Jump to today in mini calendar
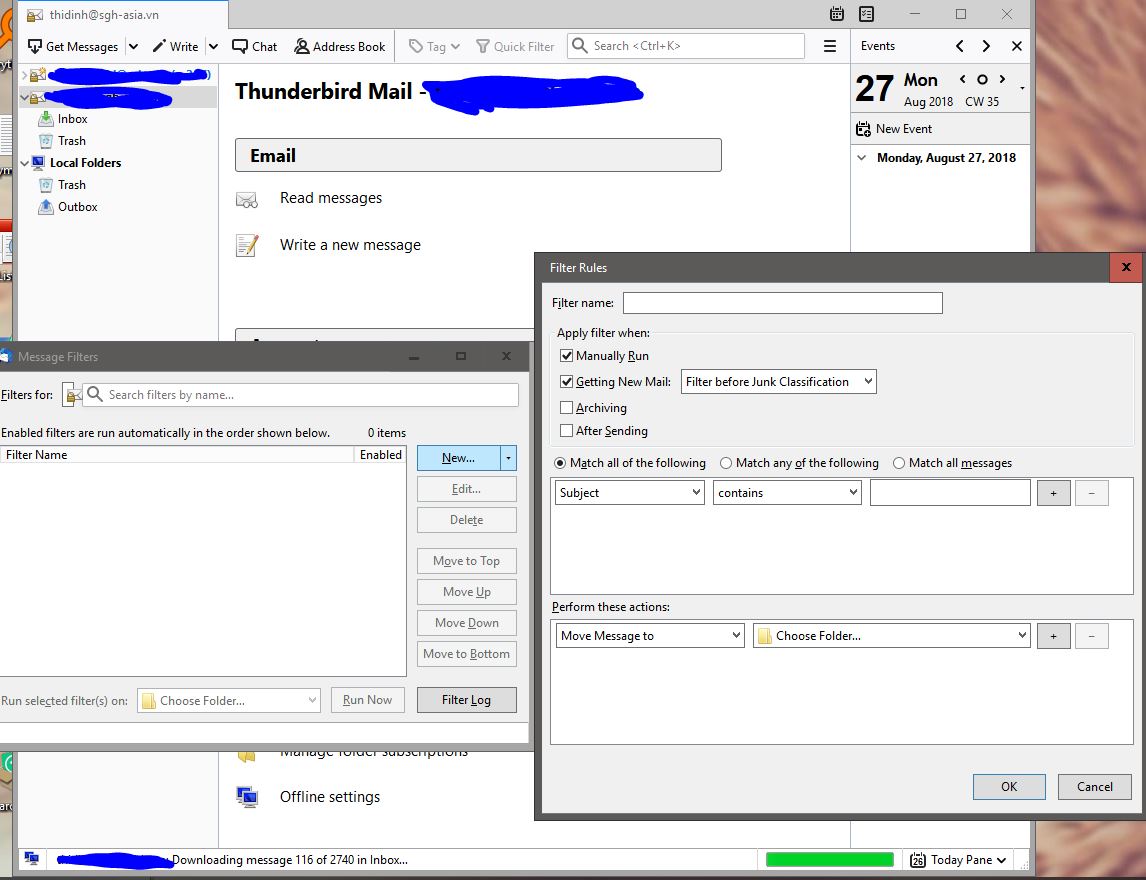The height and width of the screenshot is (880, 1146). pyautogui.click(x=982, y=80)
